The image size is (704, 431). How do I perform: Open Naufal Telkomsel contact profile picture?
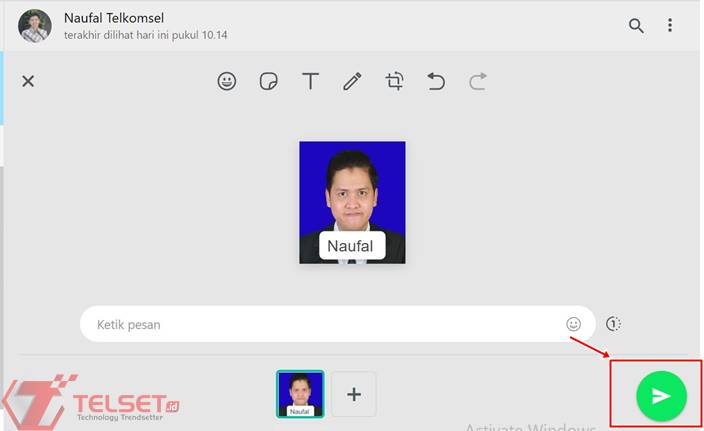coord(35,26)
